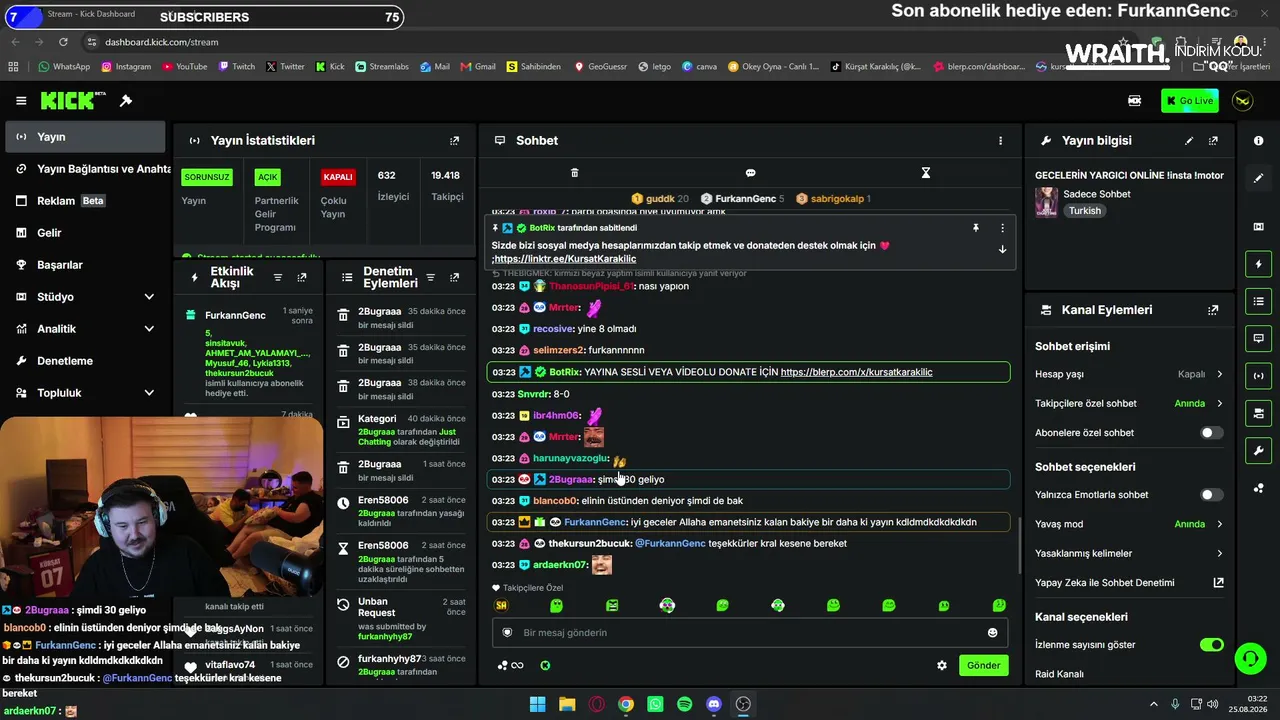Image resolution: width=1280 pixels, height=720 pixels.
Task: Open Discord from the taskbar
Action: (x=713, y=704)
